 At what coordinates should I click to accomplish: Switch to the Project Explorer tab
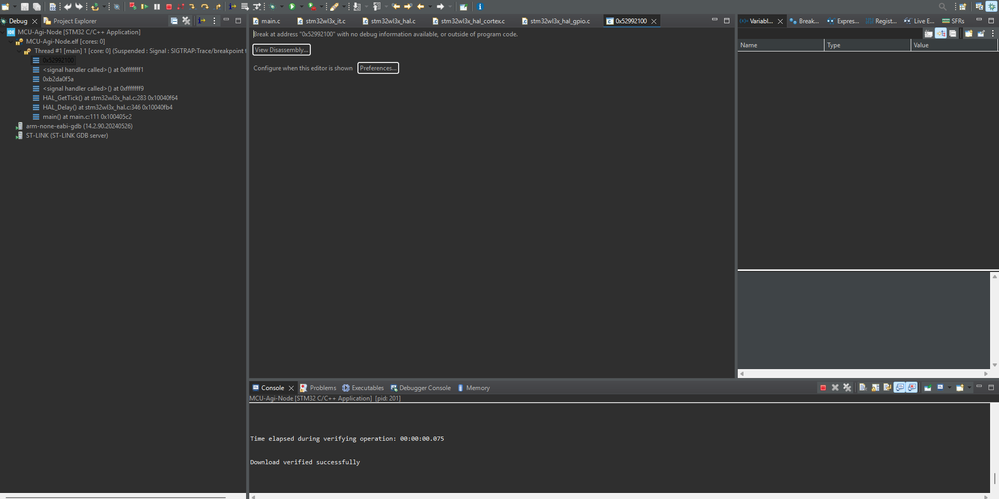click(x=70, y=21)
